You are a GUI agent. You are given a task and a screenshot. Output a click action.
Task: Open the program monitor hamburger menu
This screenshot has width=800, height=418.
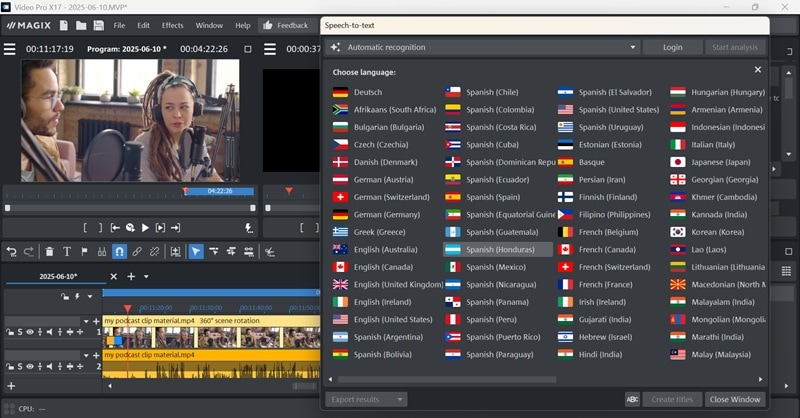tap(10, 49)
